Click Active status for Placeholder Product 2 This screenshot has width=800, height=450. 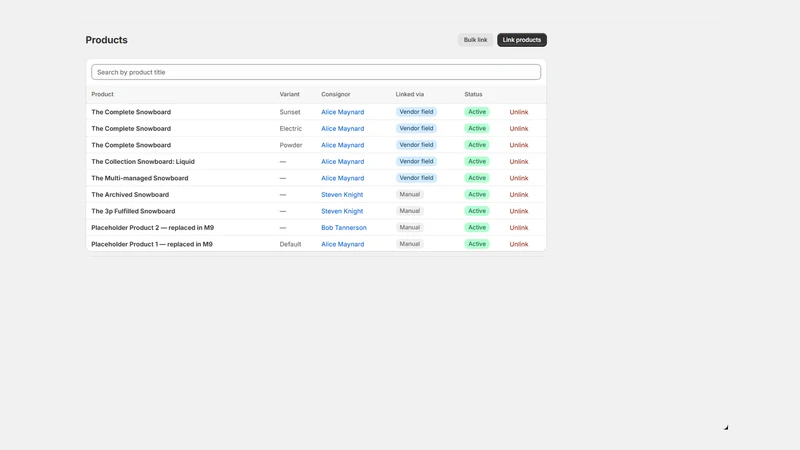pyautogui.click(x=477, y=228)
